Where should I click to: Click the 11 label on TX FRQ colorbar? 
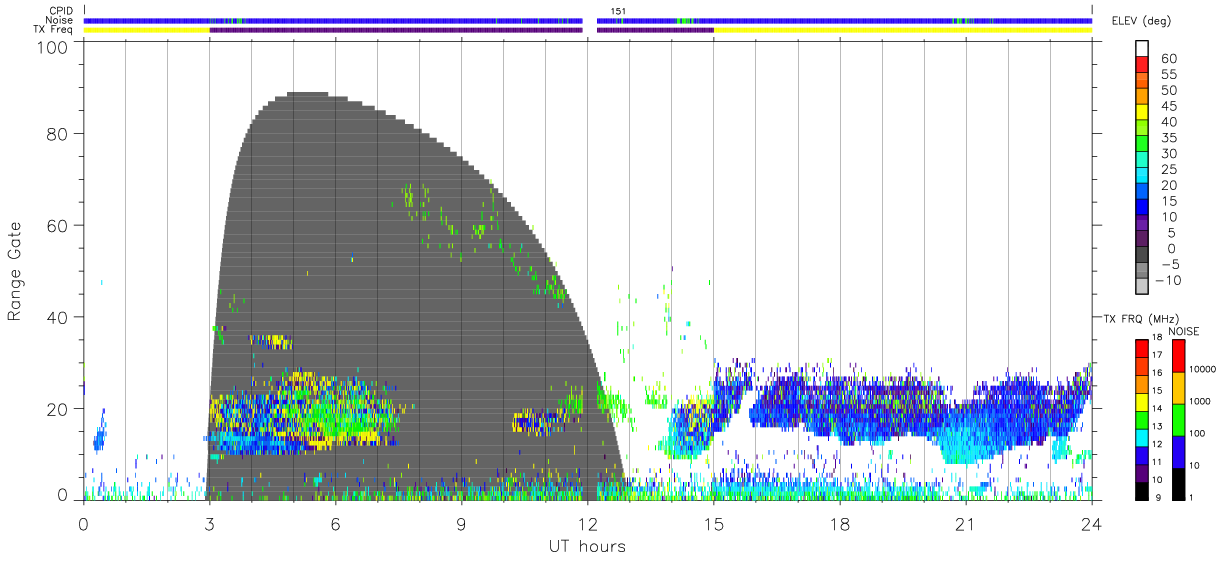[1157, 462]
